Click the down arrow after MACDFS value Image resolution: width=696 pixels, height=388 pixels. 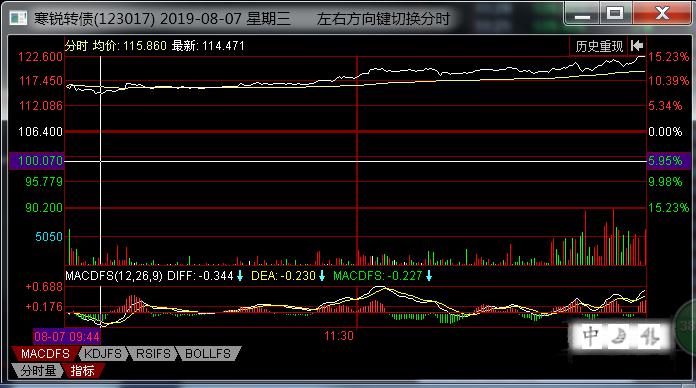[x=429, y=276]
